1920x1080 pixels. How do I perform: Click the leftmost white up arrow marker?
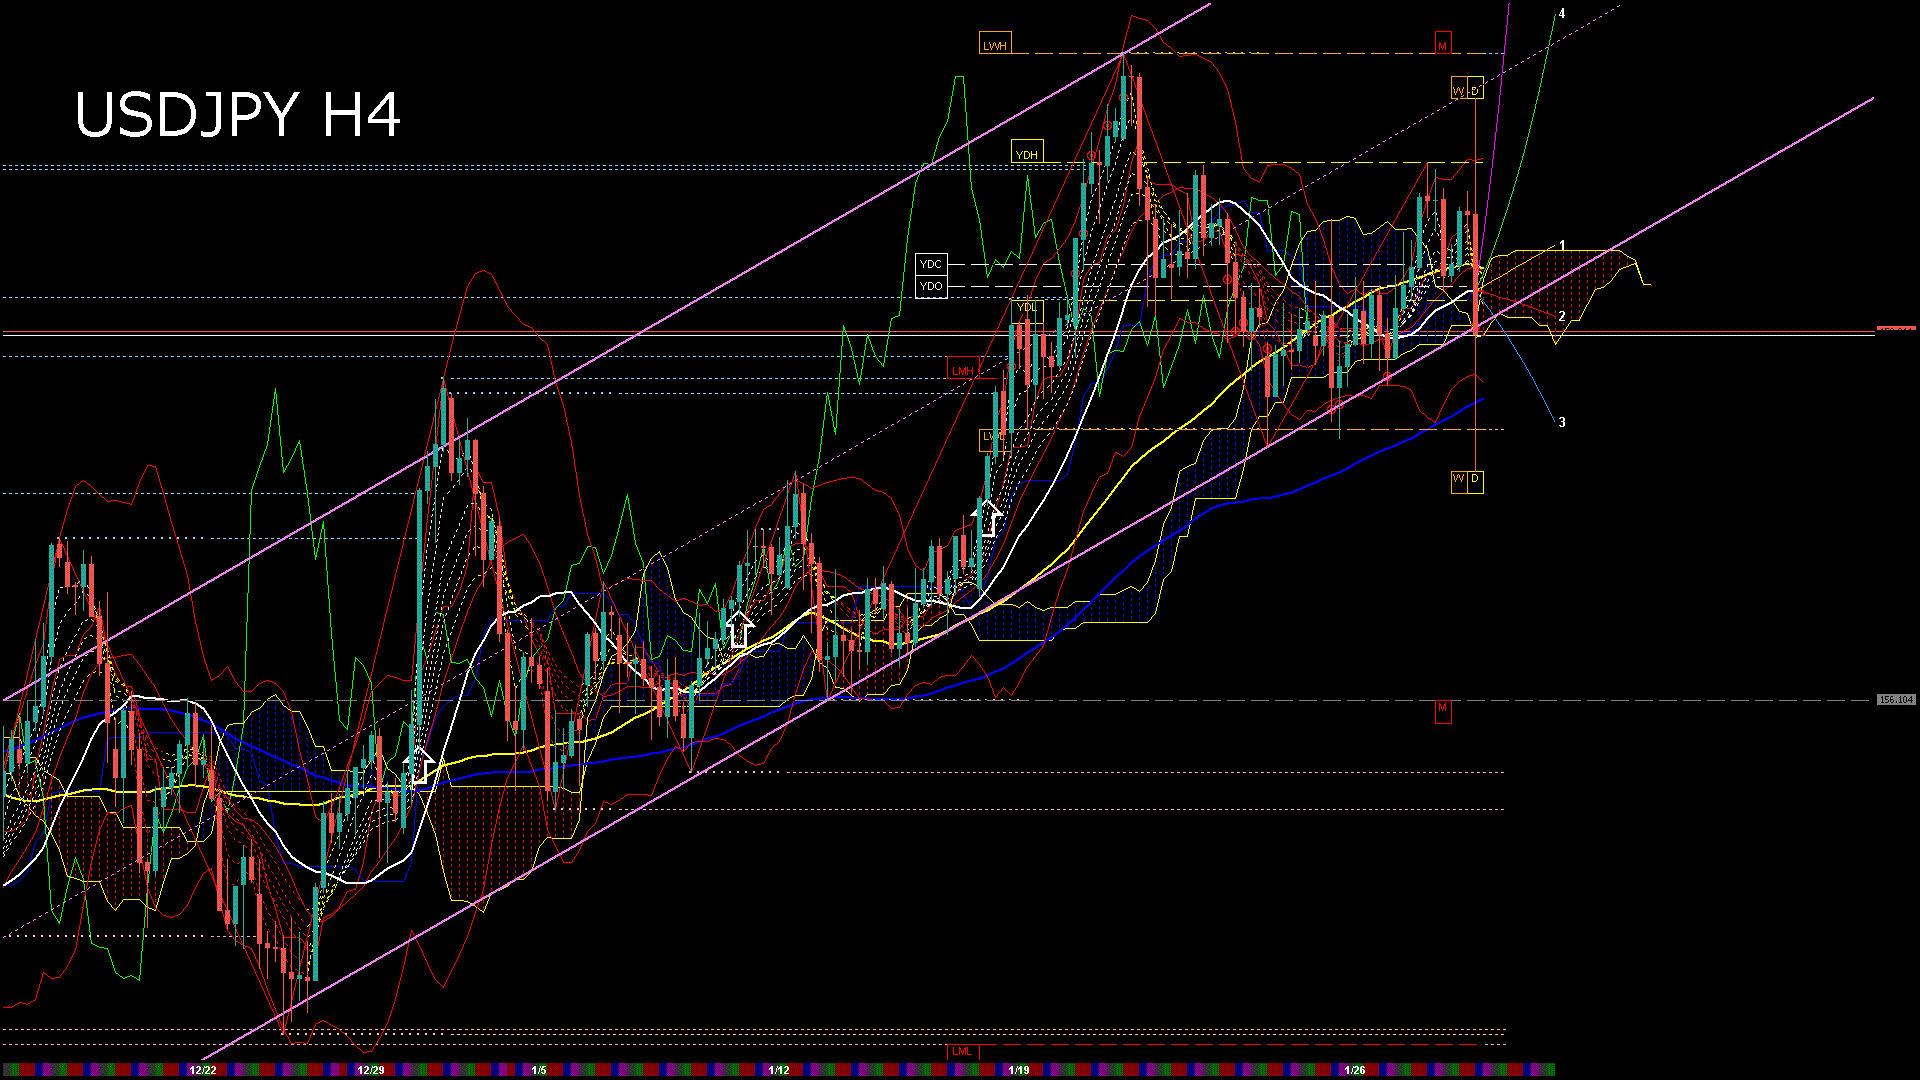click(x=420, y=766)
